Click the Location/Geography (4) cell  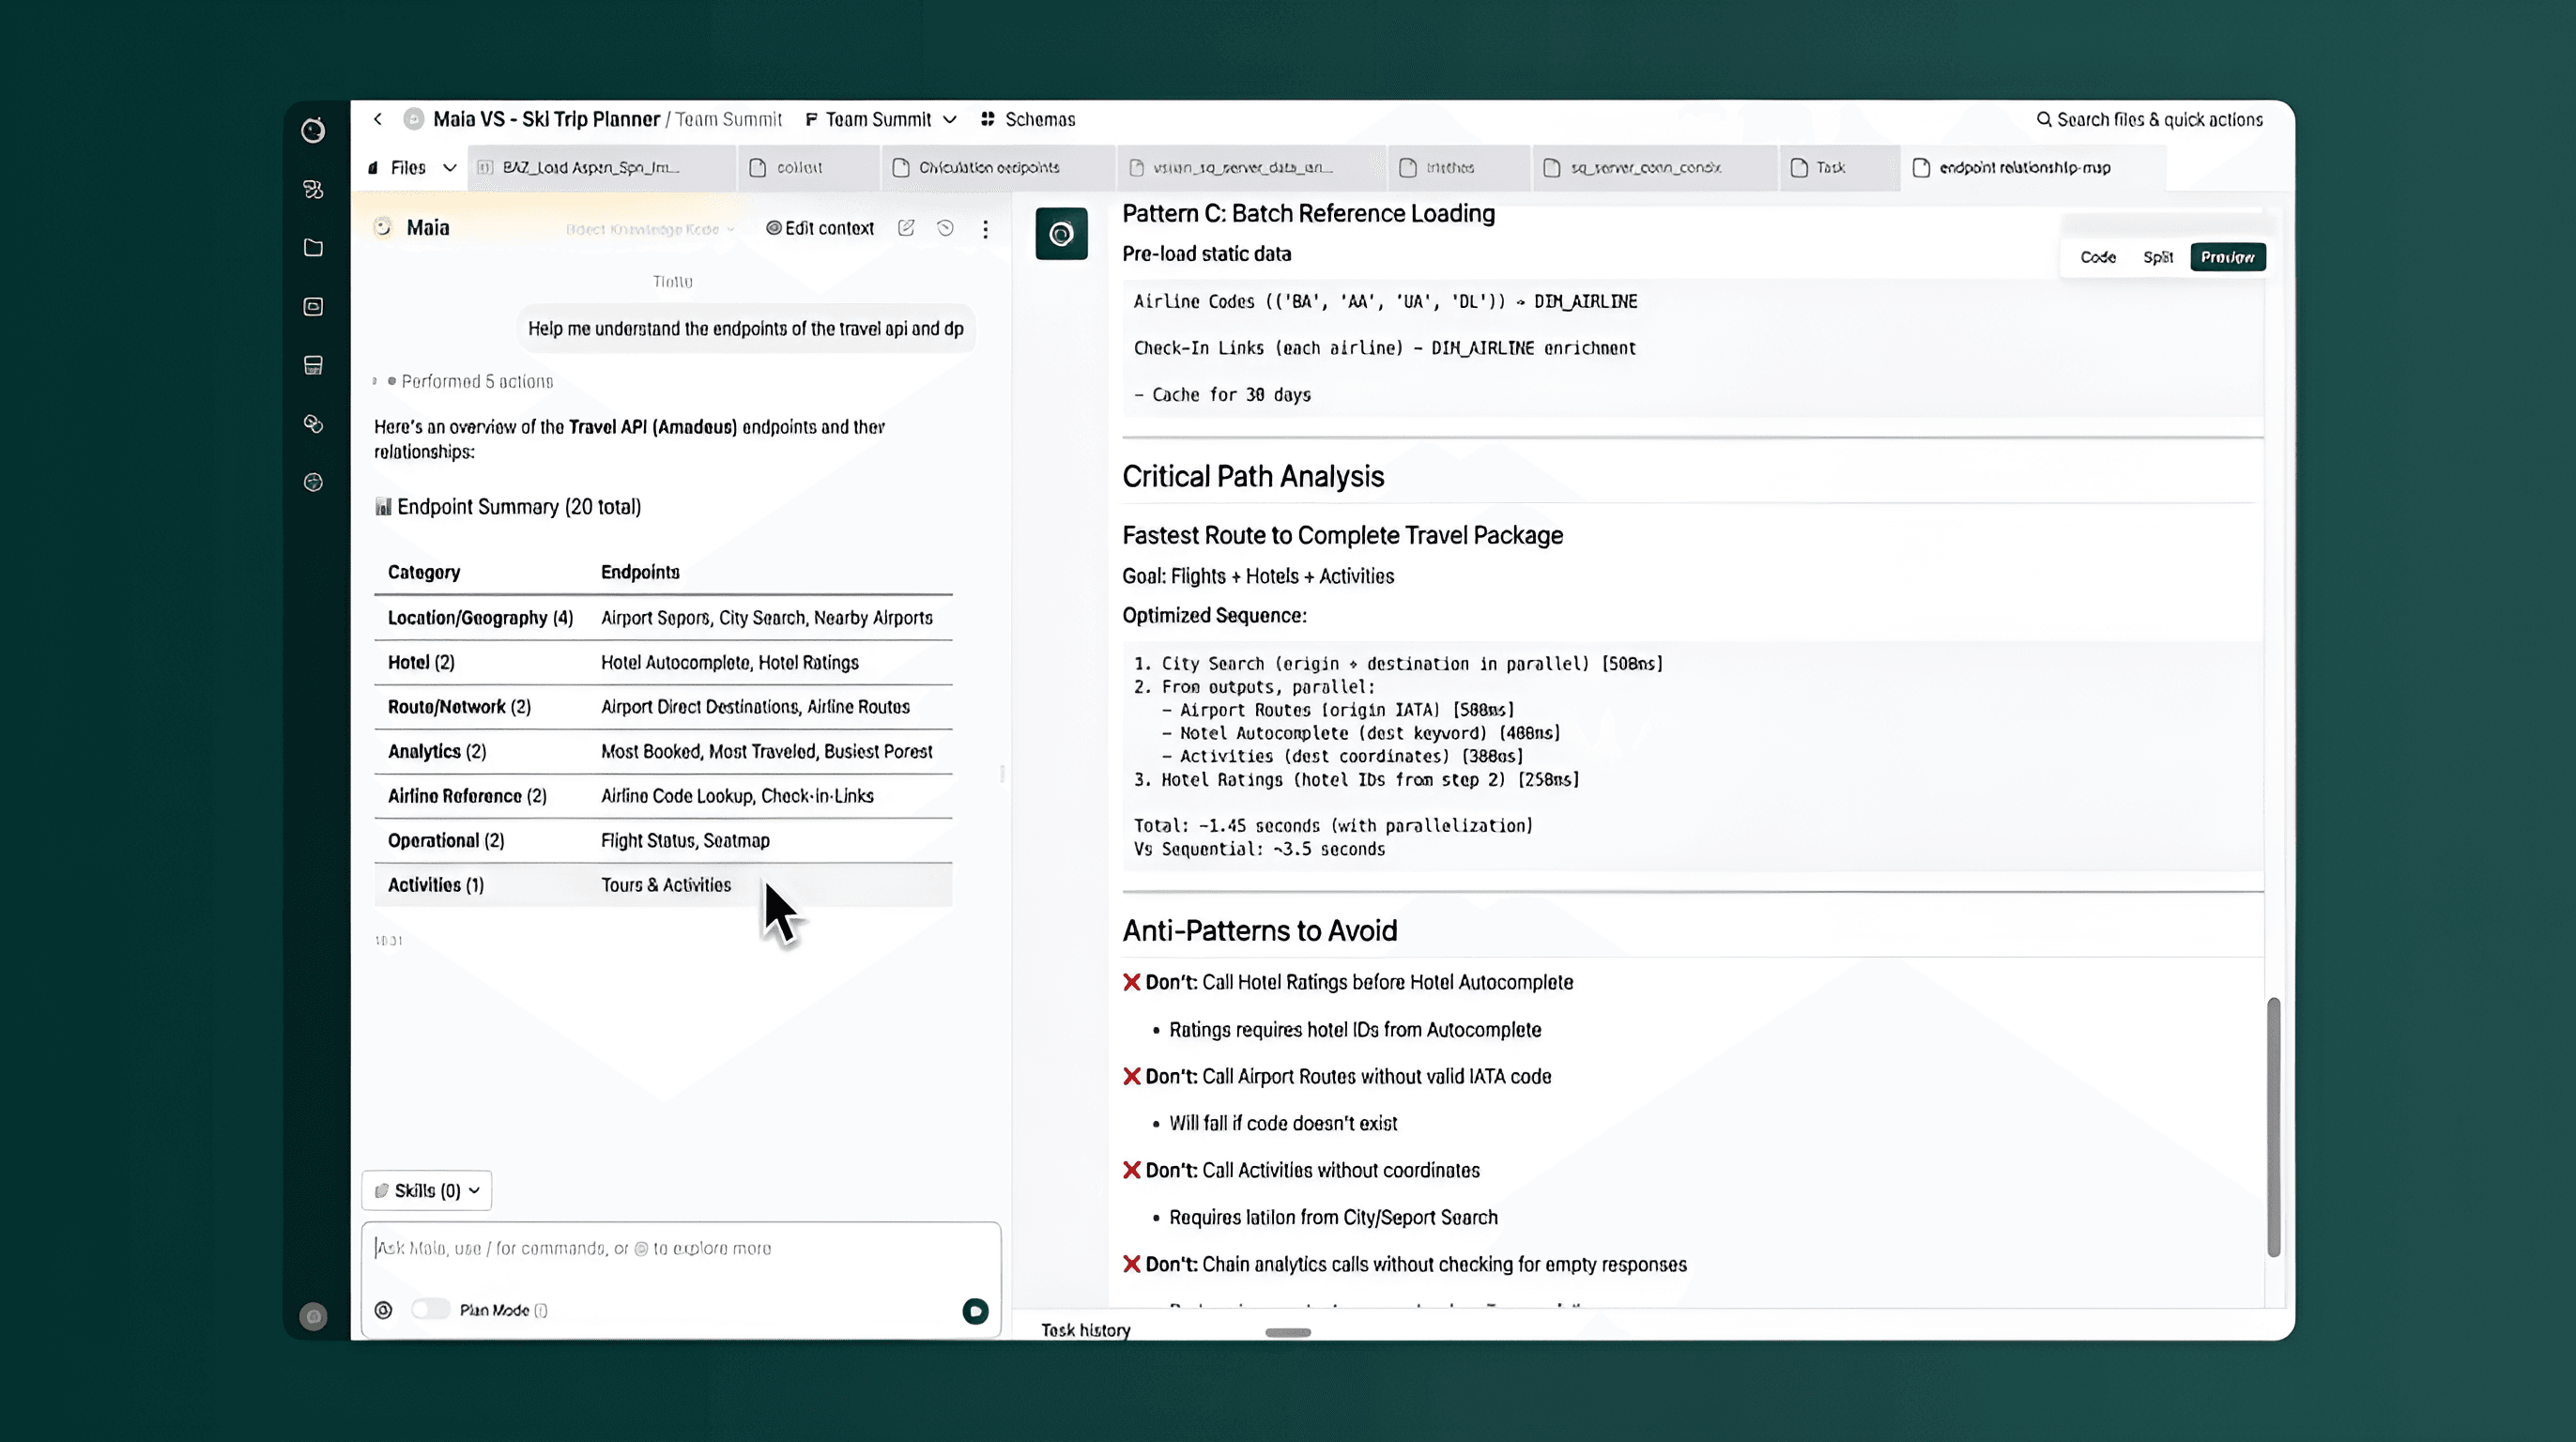[480, 618]
